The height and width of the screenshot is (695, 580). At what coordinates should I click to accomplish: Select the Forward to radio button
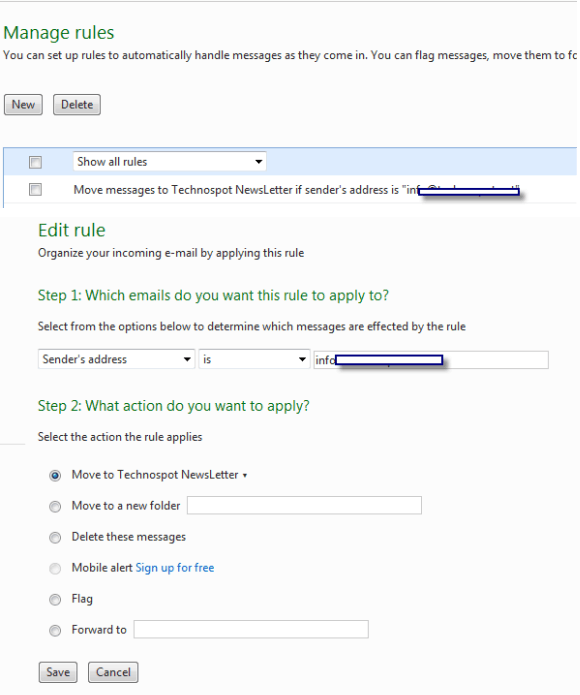tap(55, 630)
